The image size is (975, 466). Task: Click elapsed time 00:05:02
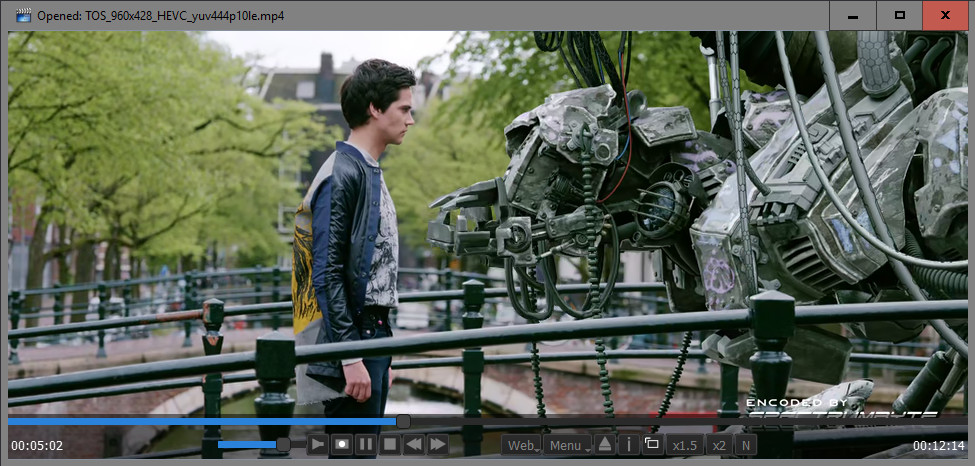[37, 445]
